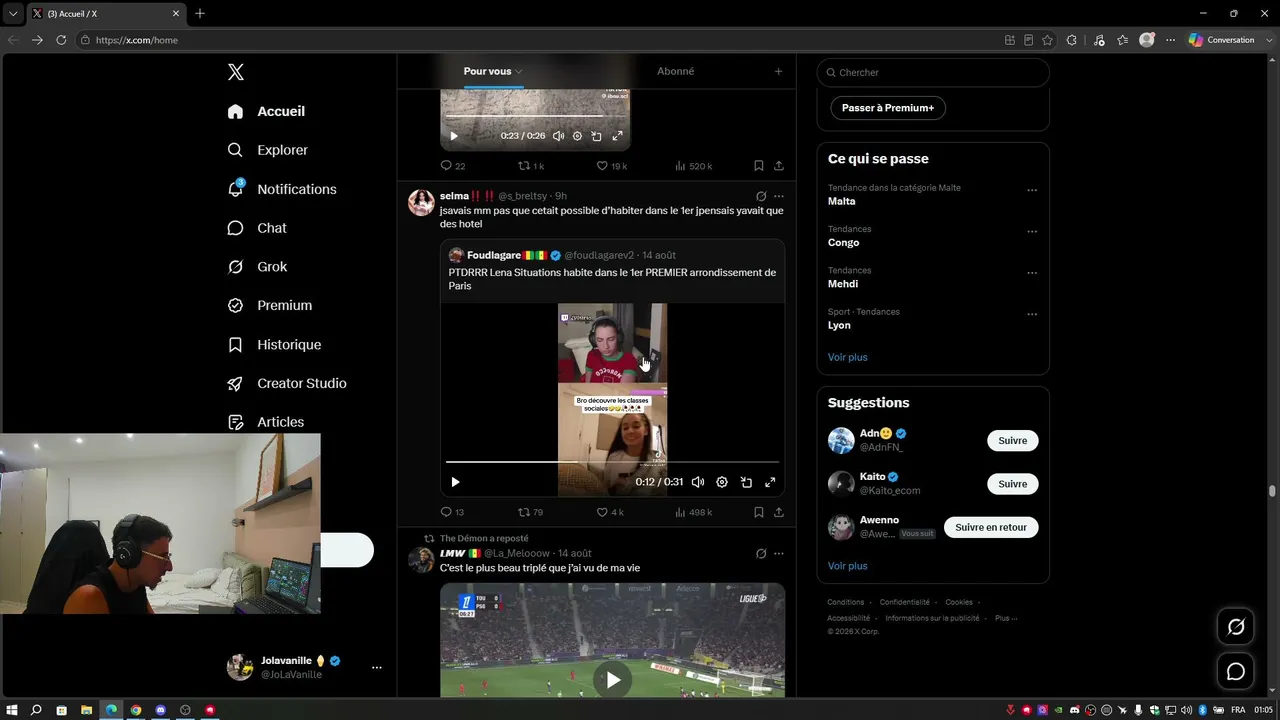Refresh the page in the browser toolbar

[x=61, y=40]
